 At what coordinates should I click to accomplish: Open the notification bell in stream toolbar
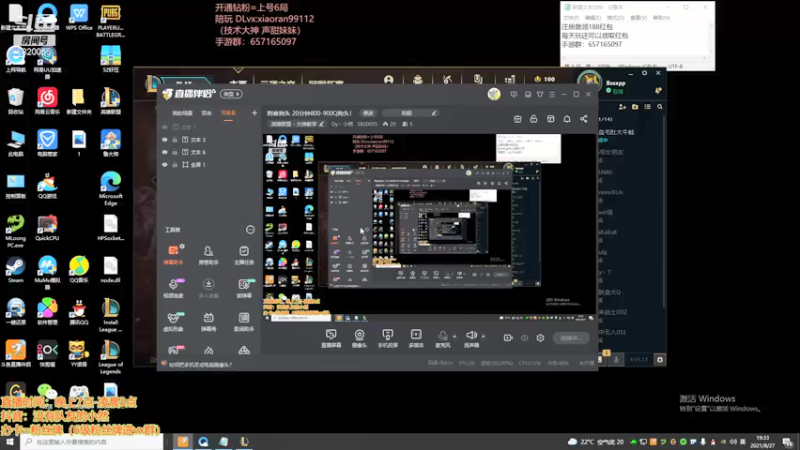[x=567, y=119]
